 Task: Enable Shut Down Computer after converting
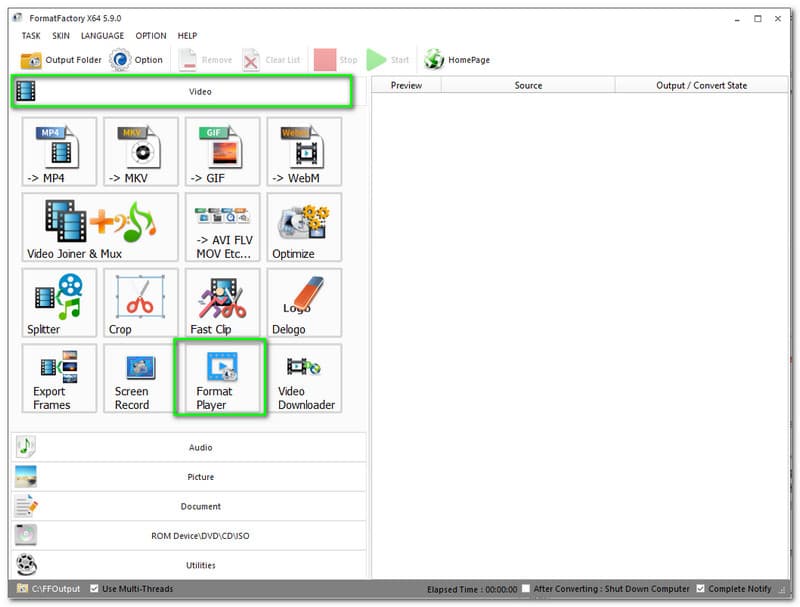(527, 589)
